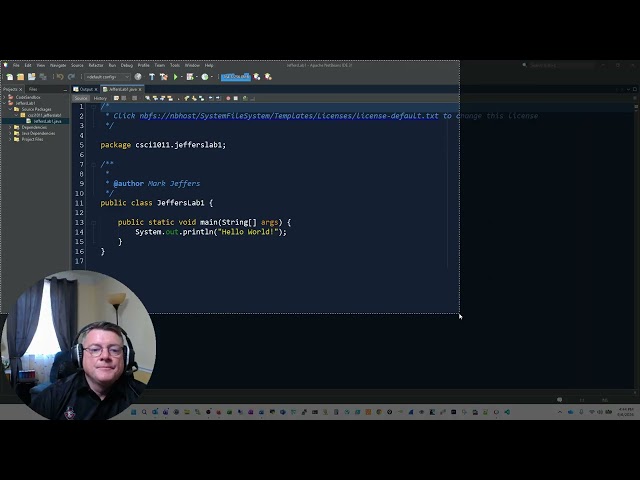Click the taskbar Search icon
Screen dimensions: 640x480
[144, 412]
